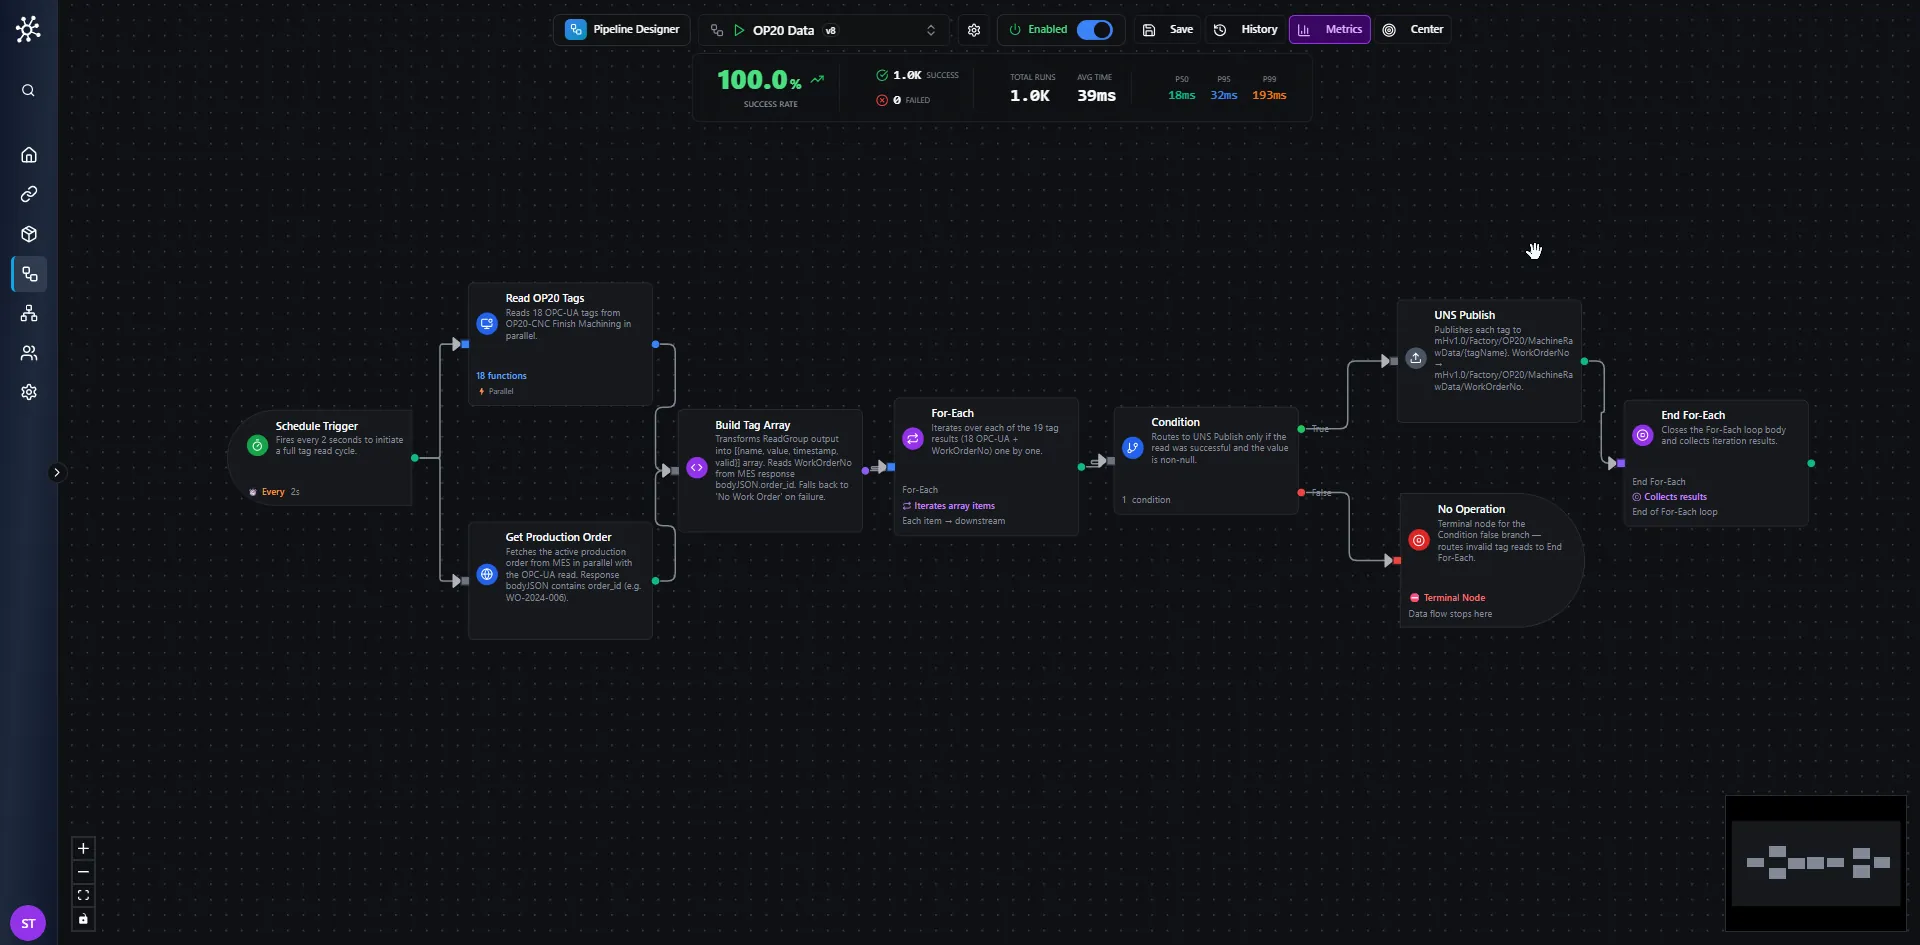
Task: Open the ST user avatar menu
Action: pos(28,923)
